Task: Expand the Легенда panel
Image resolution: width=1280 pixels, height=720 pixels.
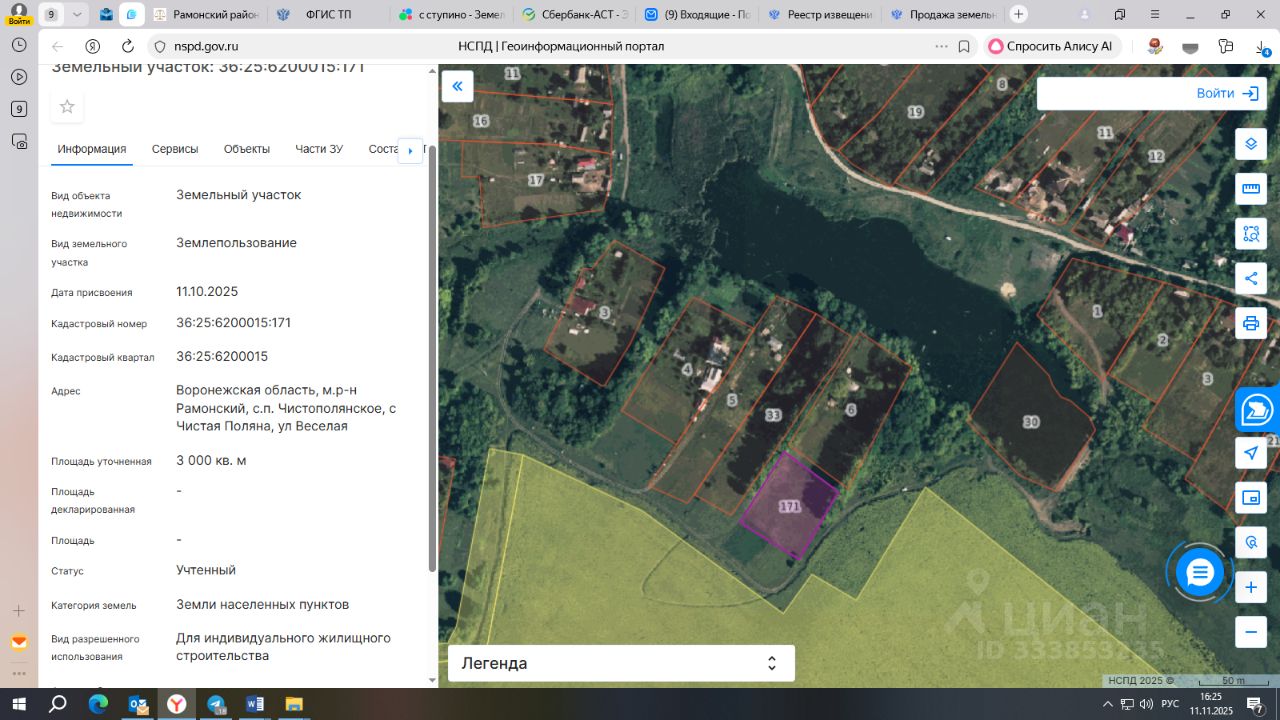Action: click(621, 663)
